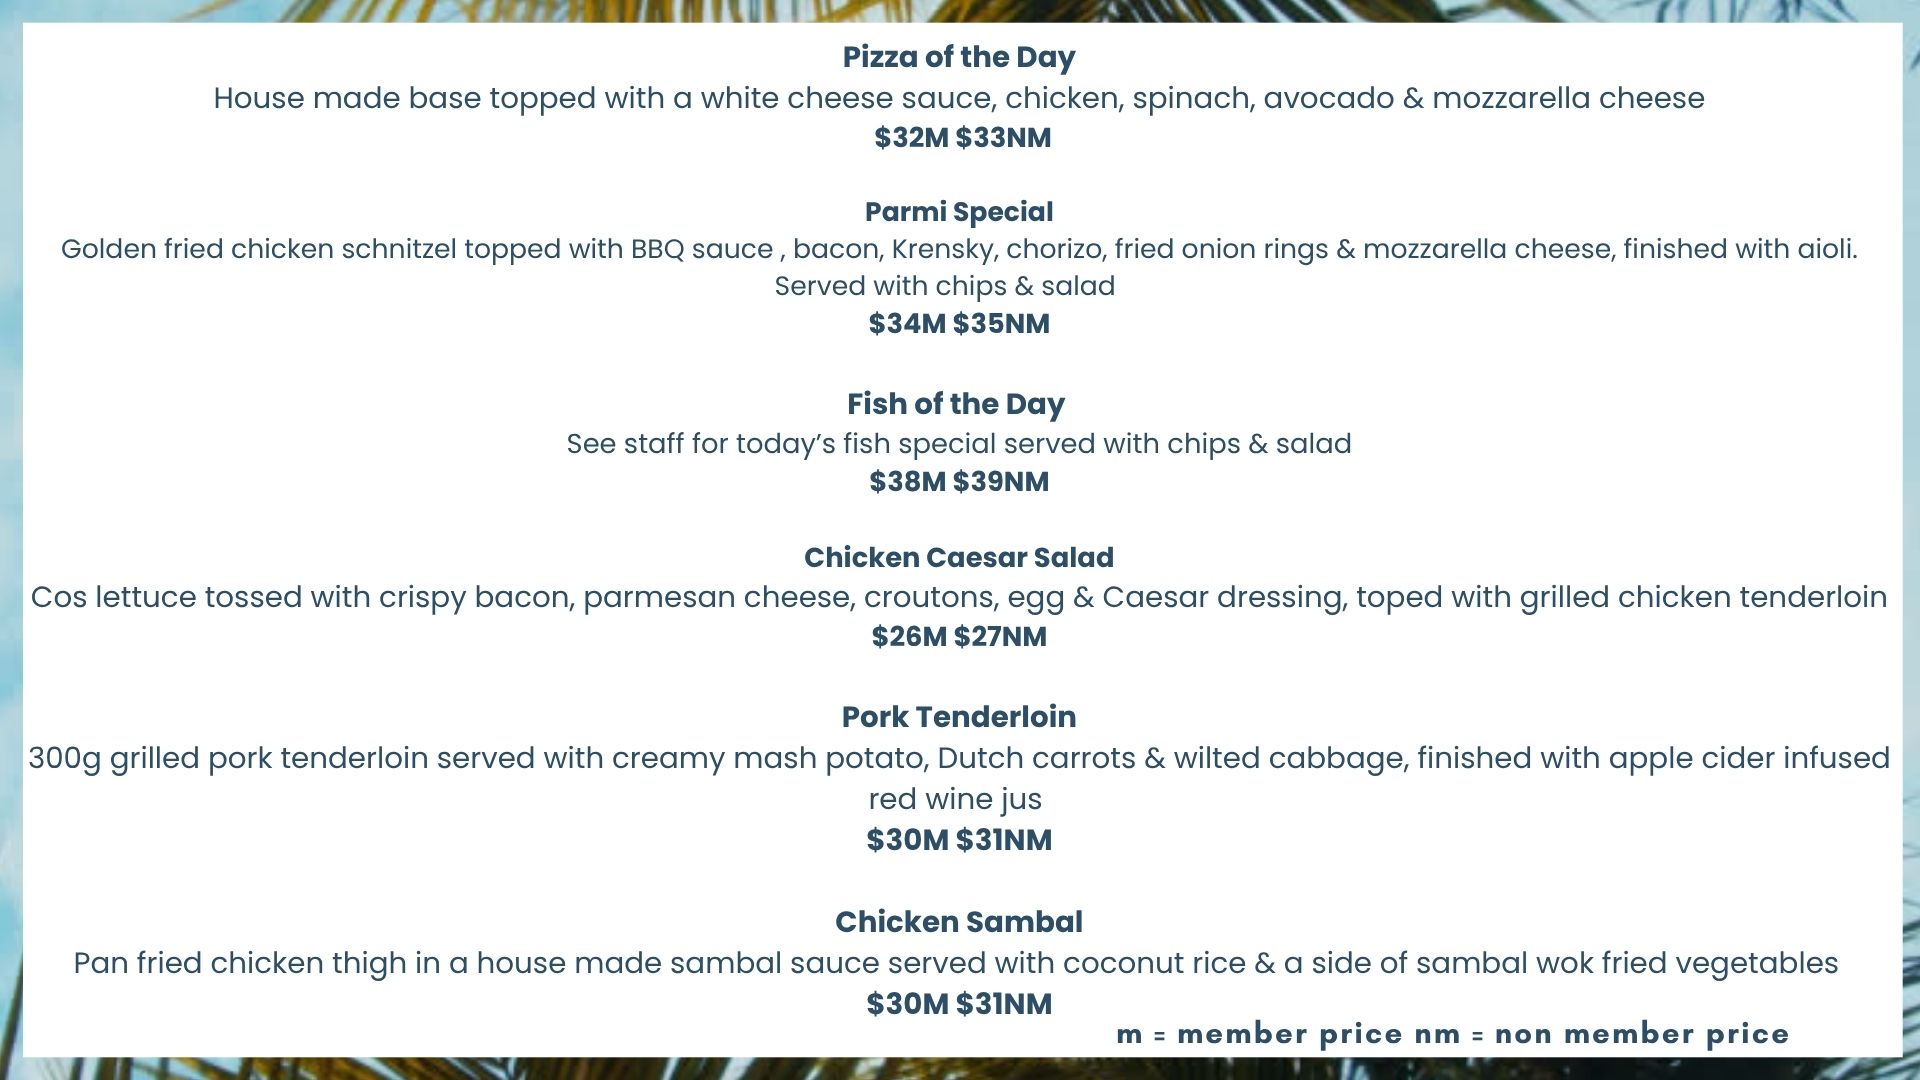Image resolution: width=1920 pixels, height=1080 pixels.
Task: Click the 'Served with chips & salad' line
Action: click(945, 286)
